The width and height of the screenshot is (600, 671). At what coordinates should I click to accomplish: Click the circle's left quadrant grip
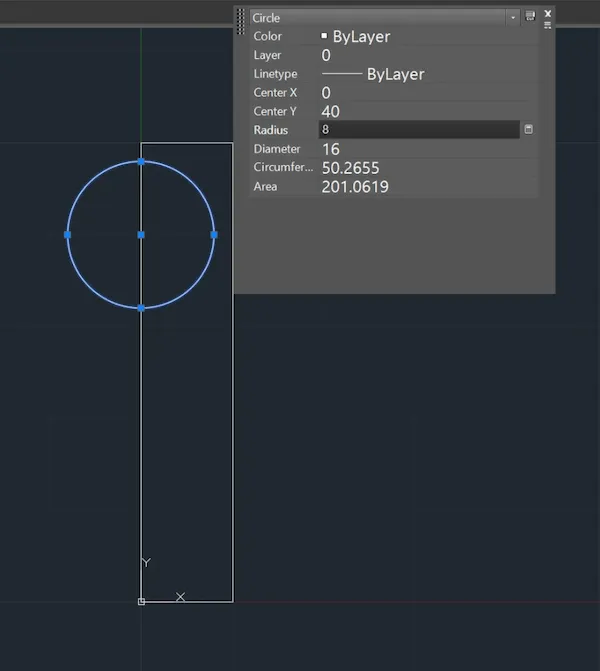tap(67, 235)
